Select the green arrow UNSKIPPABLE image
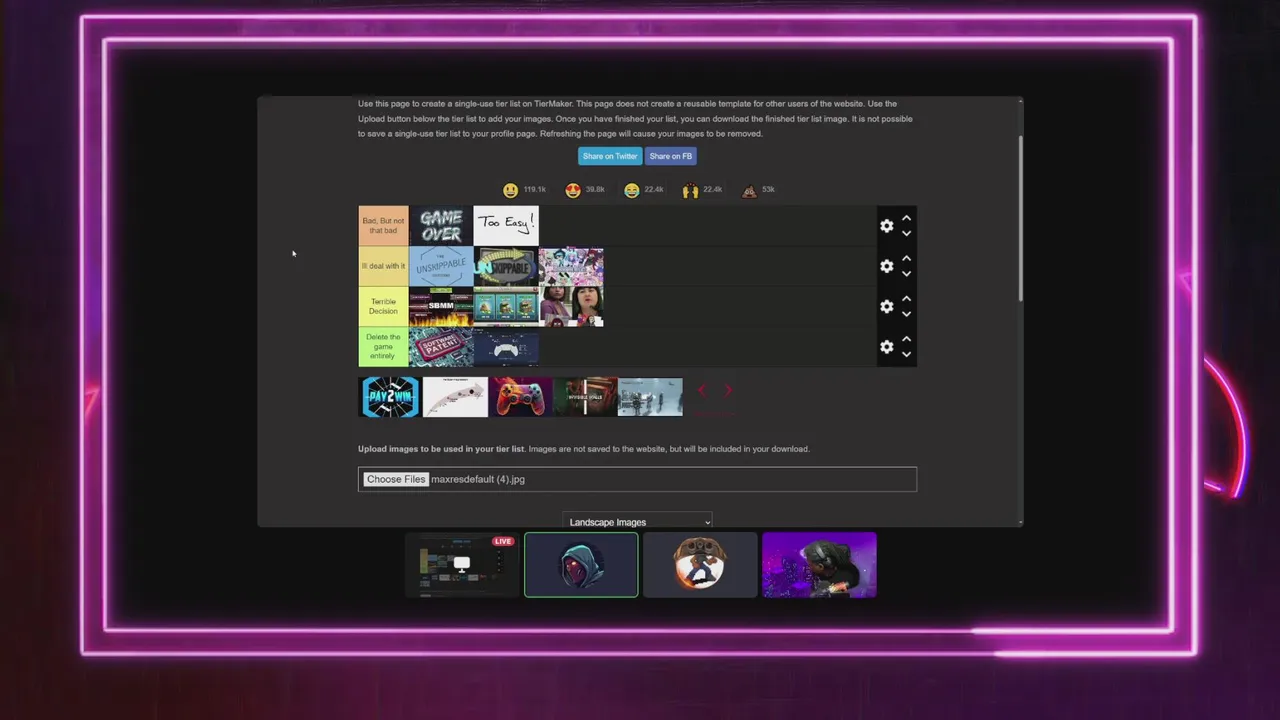The image size is (1280, 720). (506, 266)
